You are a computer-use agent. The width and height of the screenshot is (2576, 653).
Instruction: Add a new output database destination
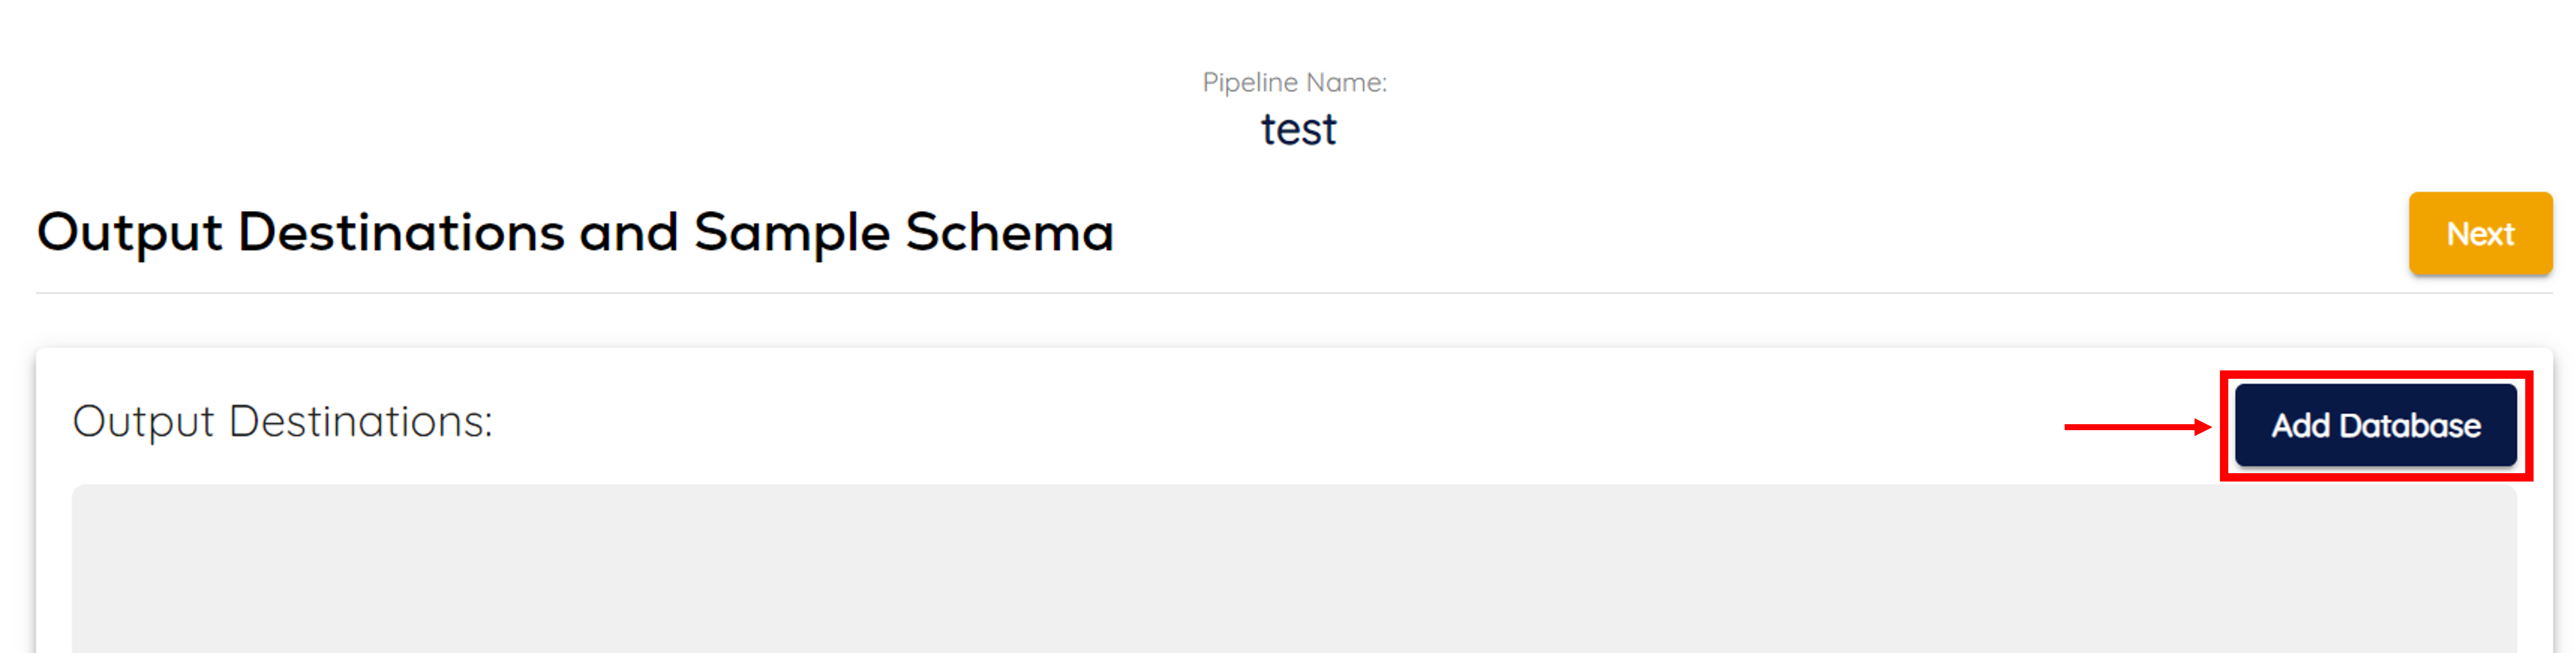click(x=2375, y=425)
